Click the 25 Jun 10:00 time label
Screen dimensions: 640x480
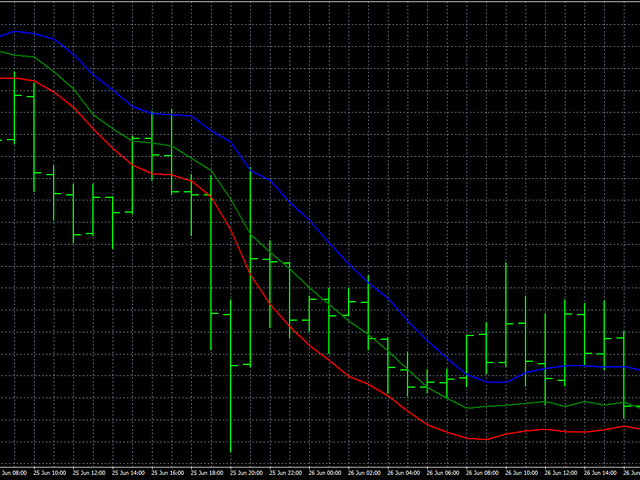[49, 473]
